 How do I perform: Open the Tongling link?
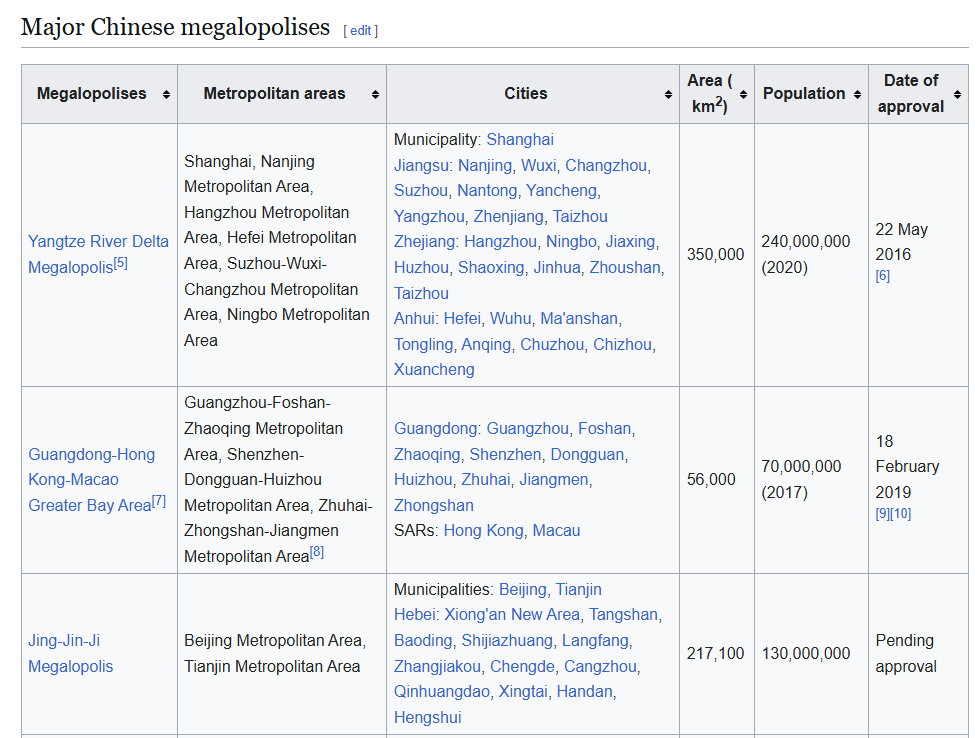[423, 344]
